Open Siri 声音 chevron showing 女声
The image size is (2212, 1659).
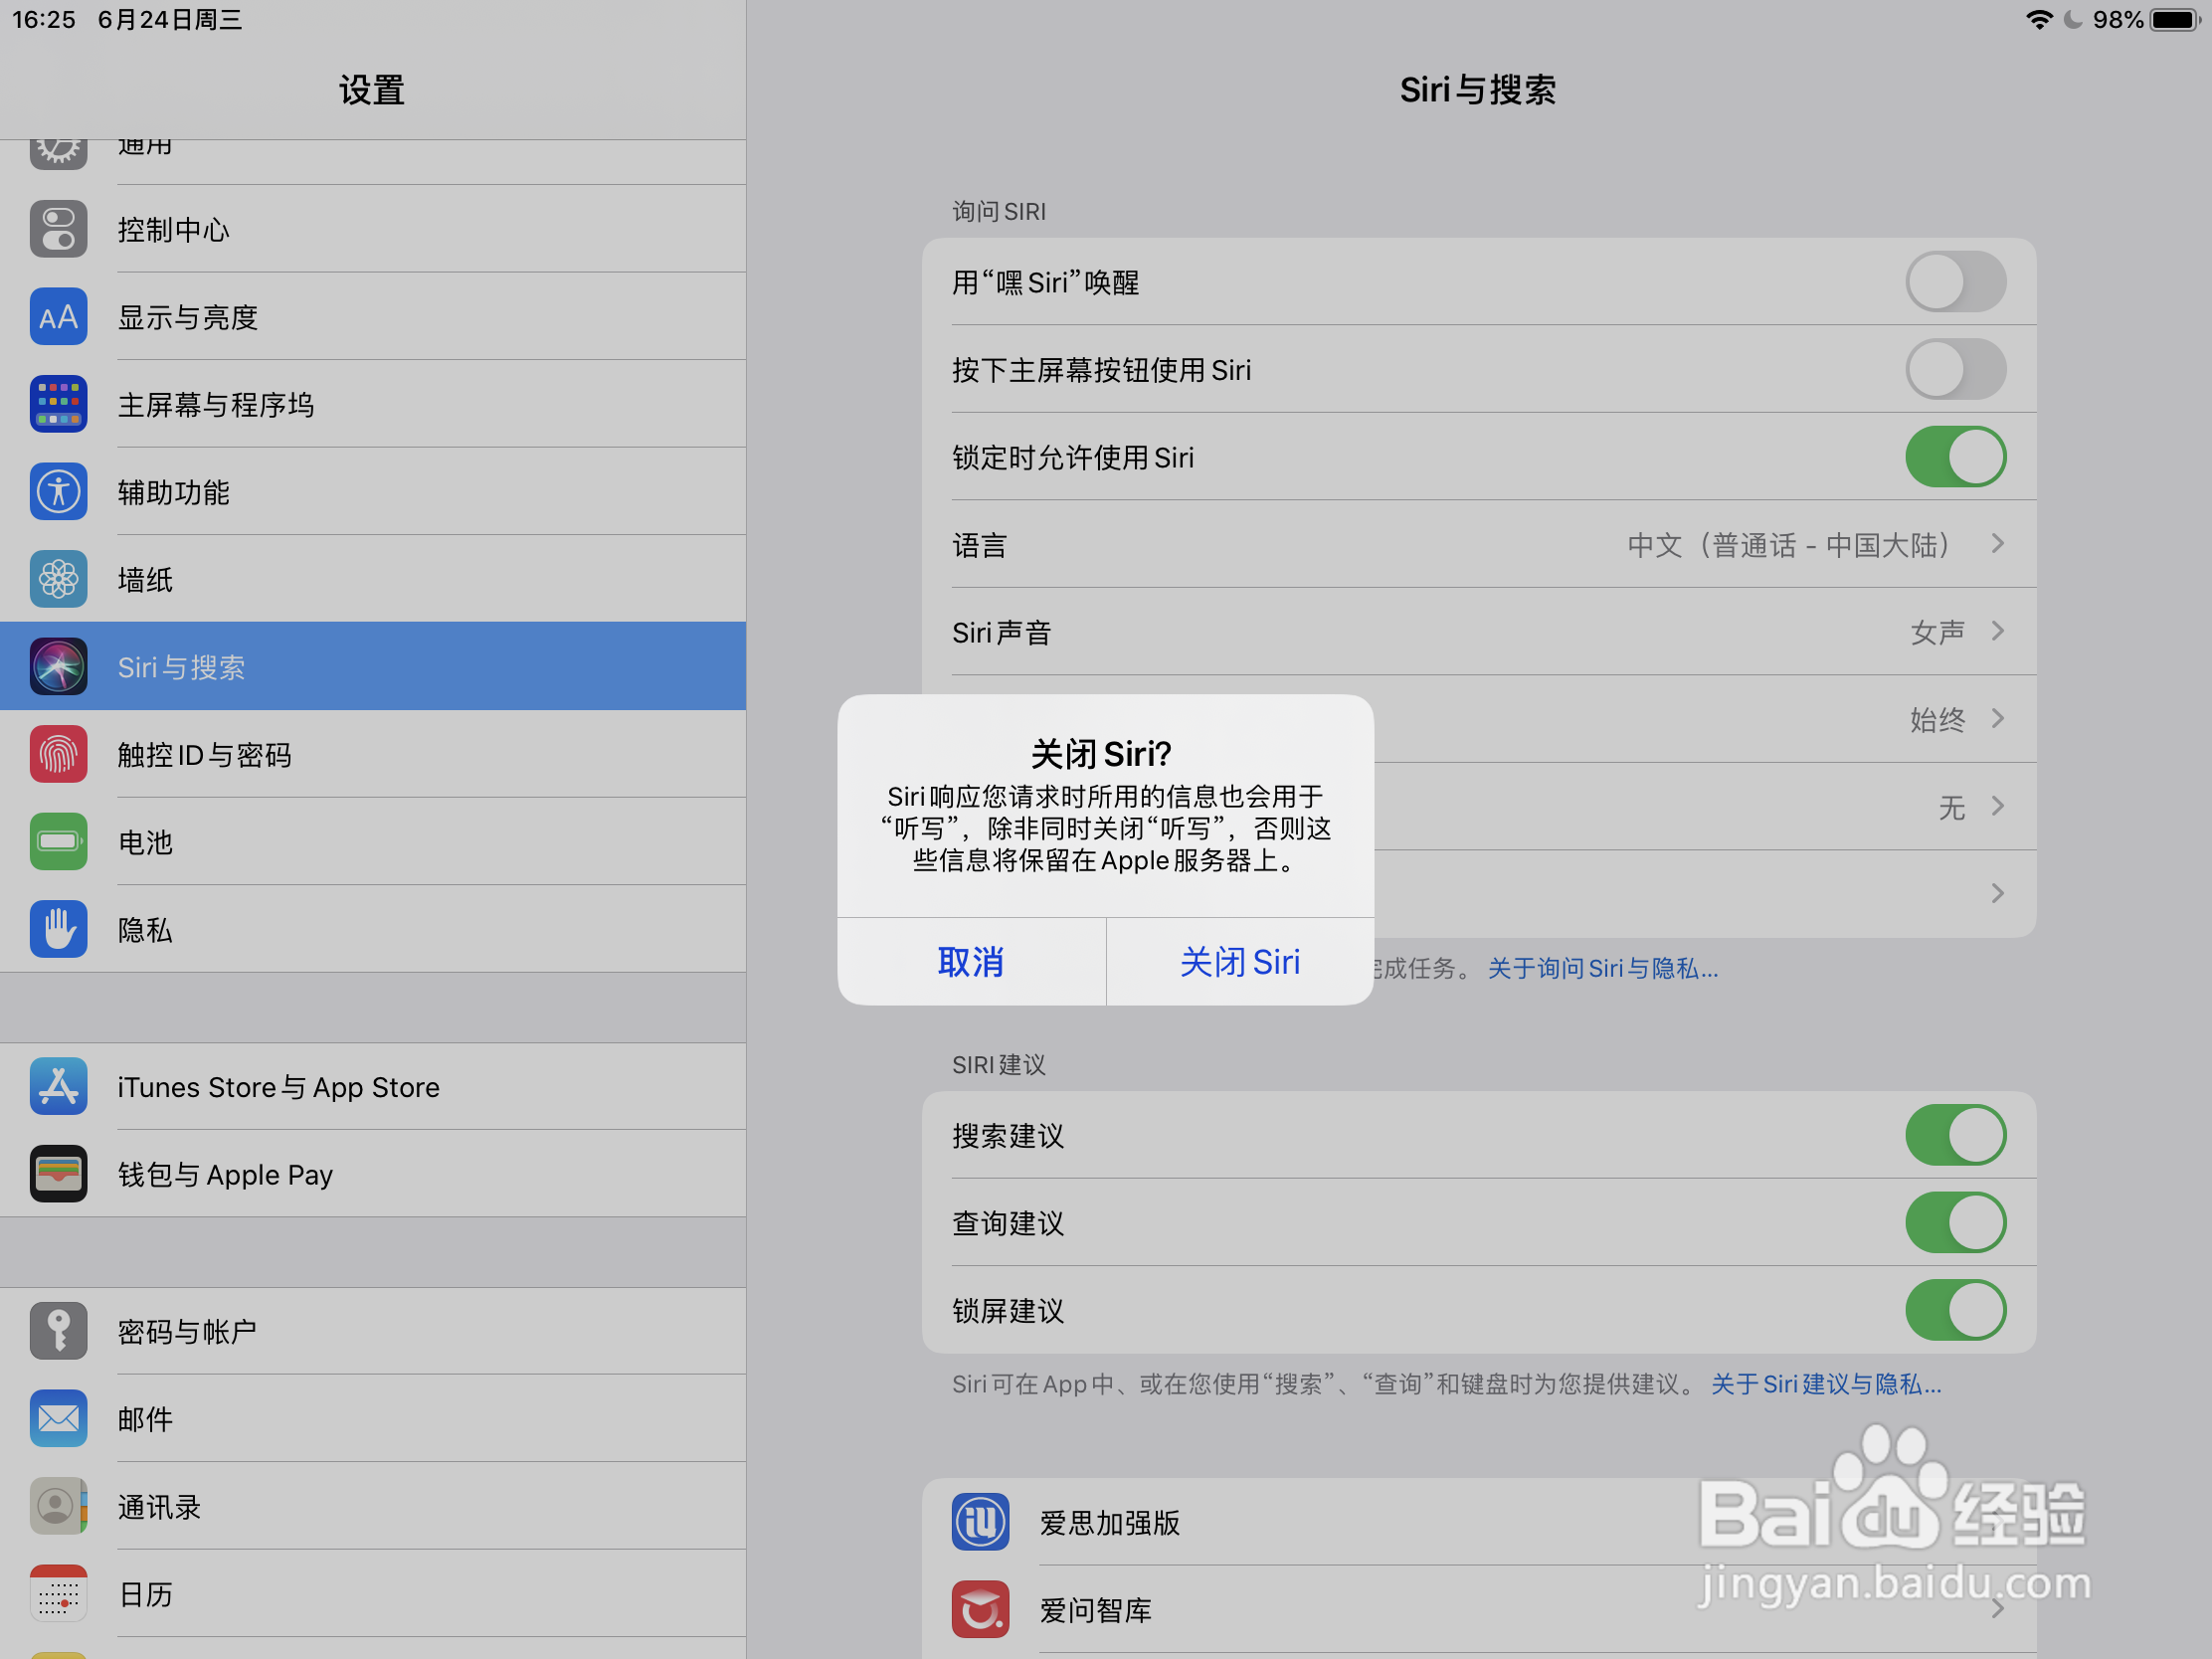click(1997, 631)
